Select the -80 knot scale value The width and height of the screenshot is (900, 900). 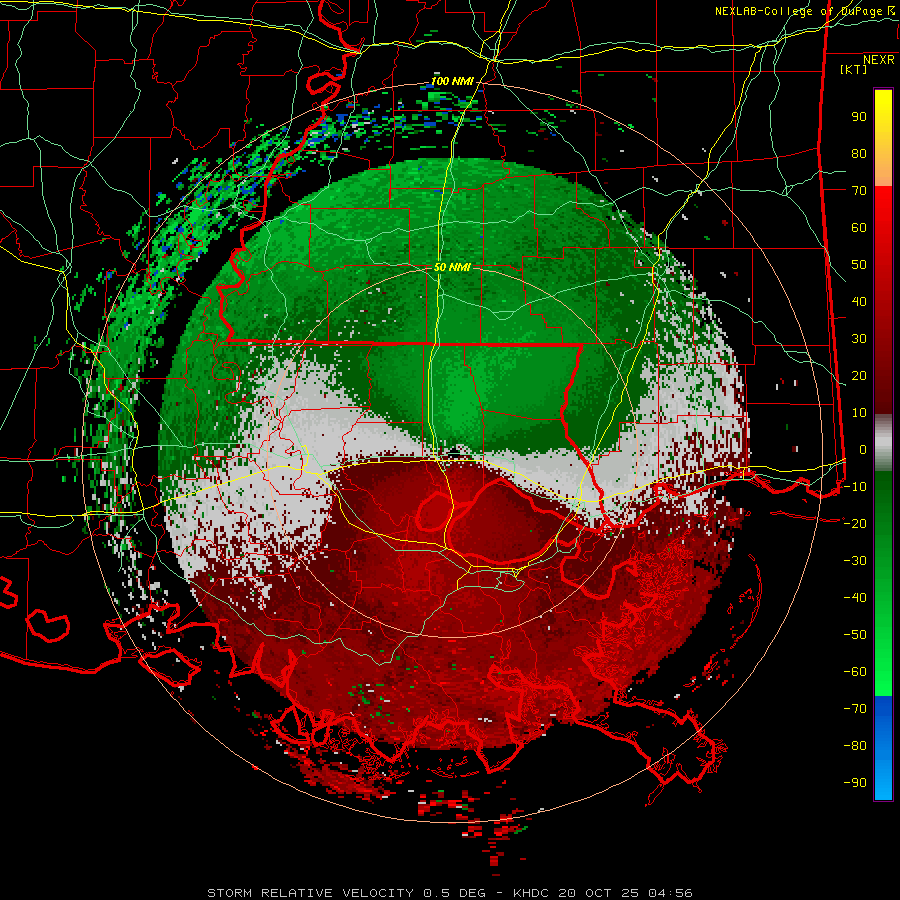click(x=855, y=746)
